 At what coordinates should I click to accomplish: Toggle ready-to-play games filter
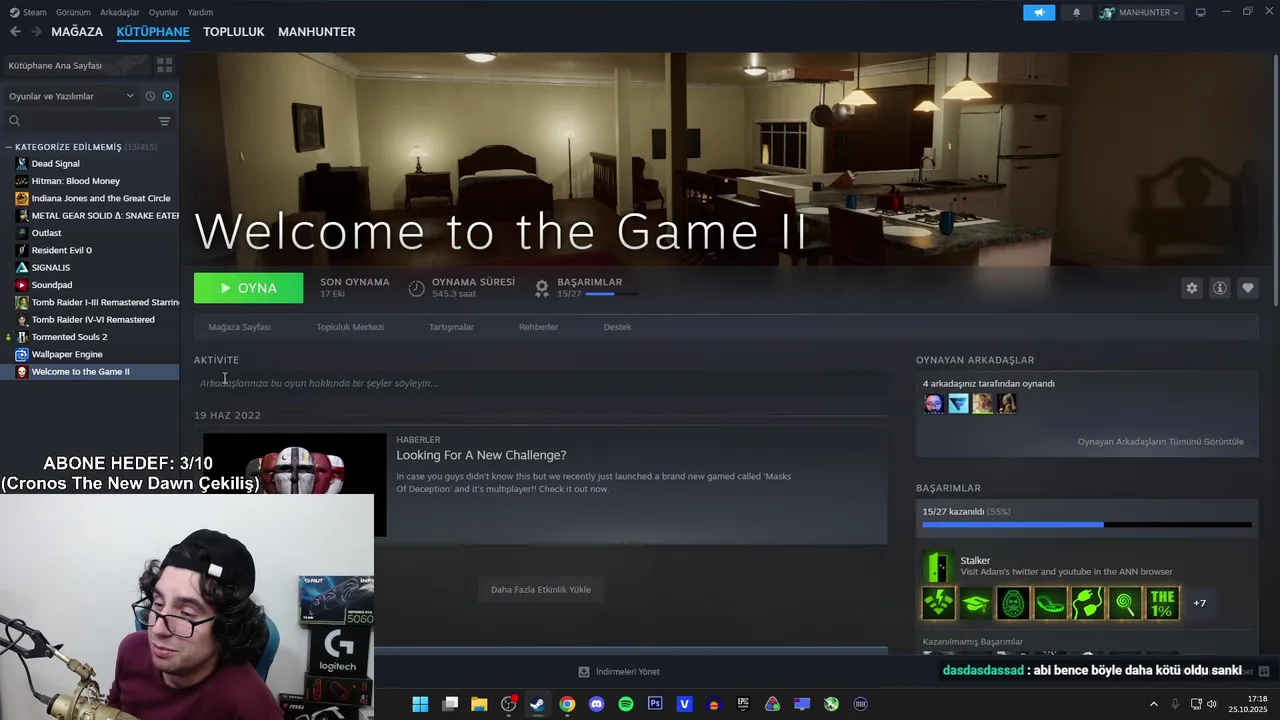pos(167,96)
